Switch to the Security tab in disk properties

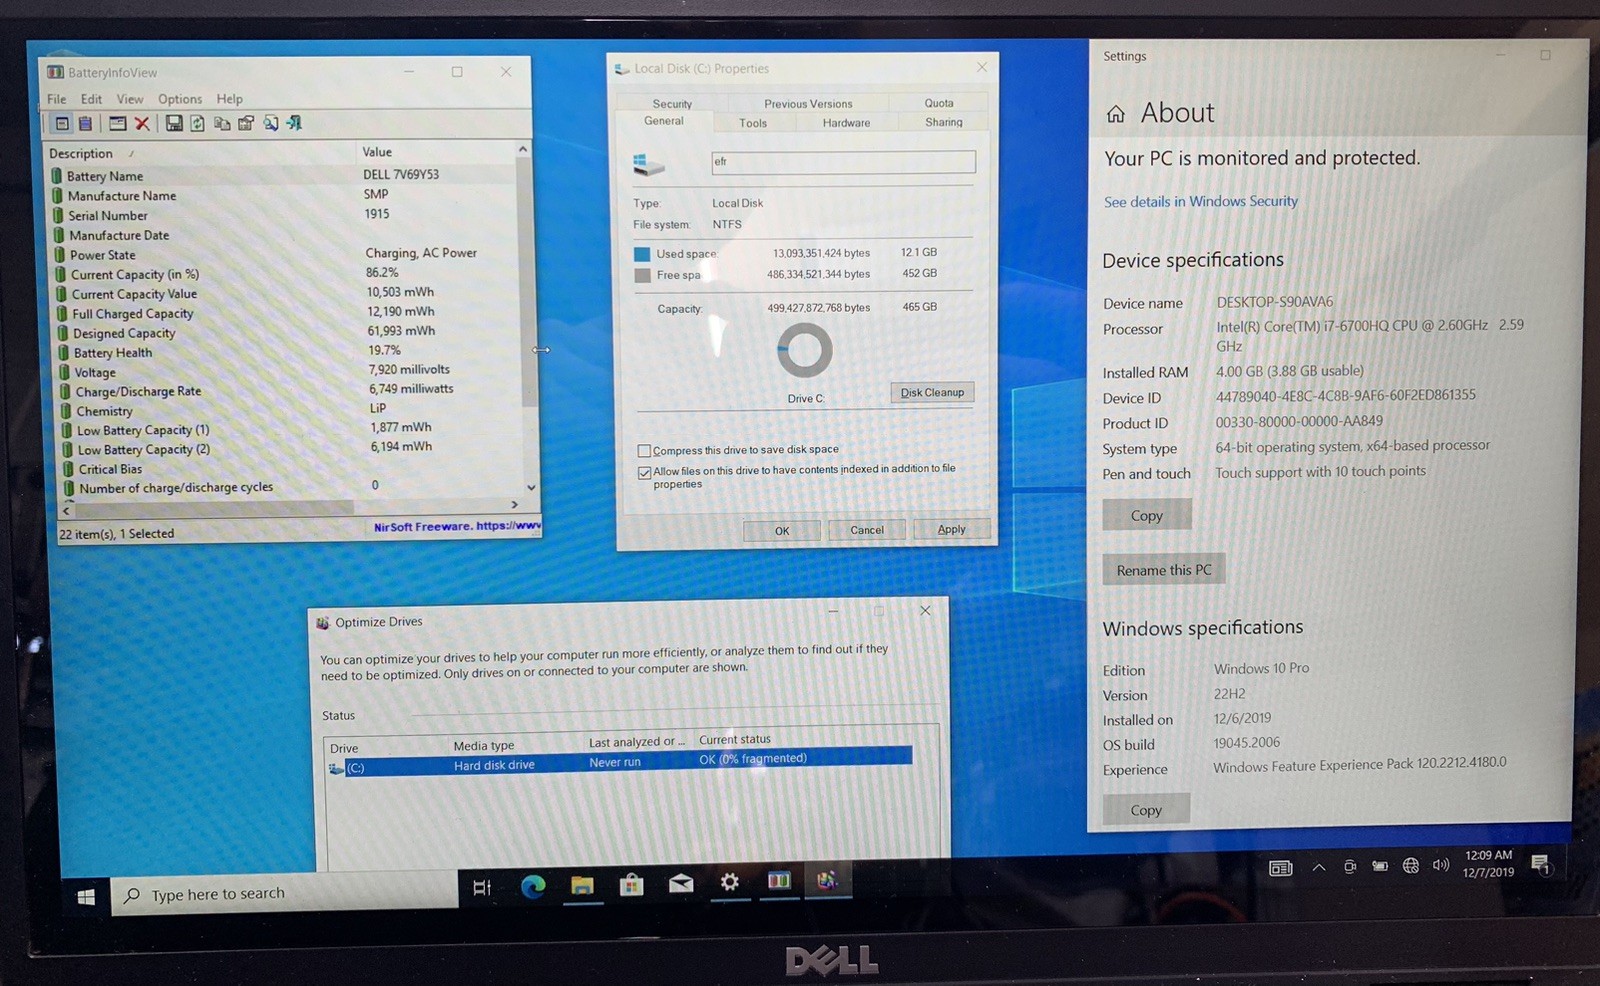point(672,103)
